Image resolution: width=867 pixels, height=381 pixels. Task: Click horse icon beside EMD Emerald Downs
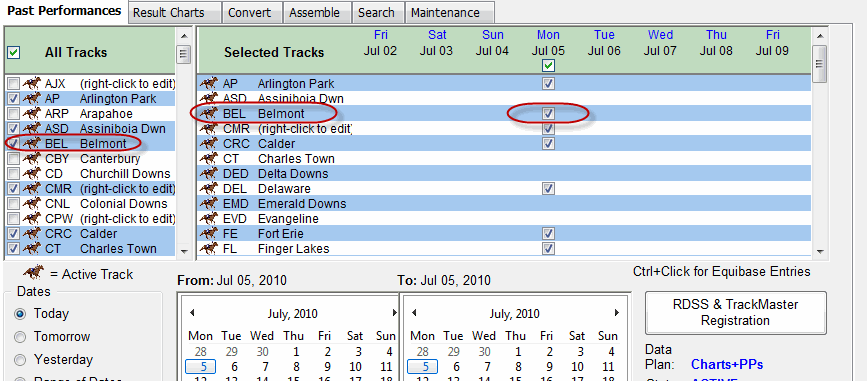point(208,203)
